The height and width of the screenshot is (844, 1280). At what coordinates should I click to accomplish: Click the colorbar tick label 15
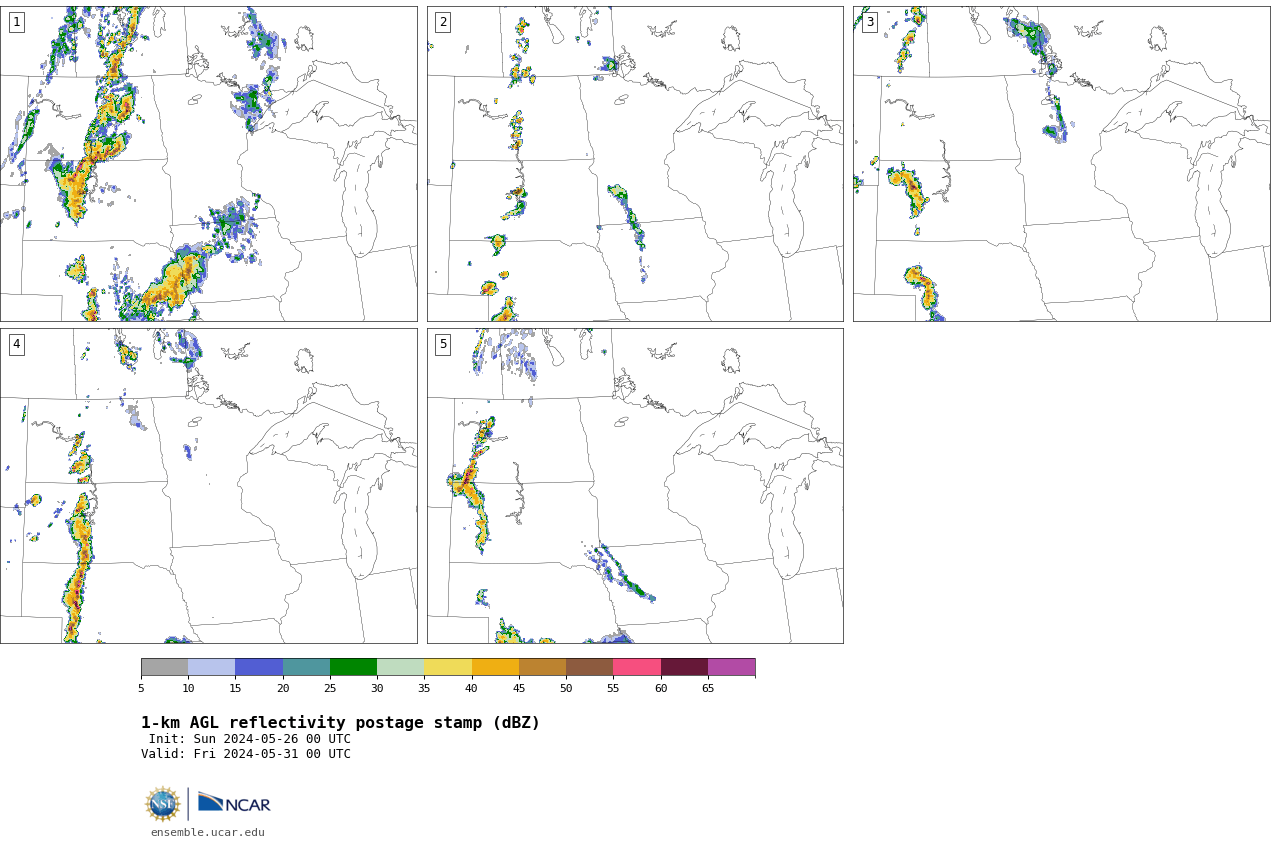pyautogui.click(x=235, y=688)
